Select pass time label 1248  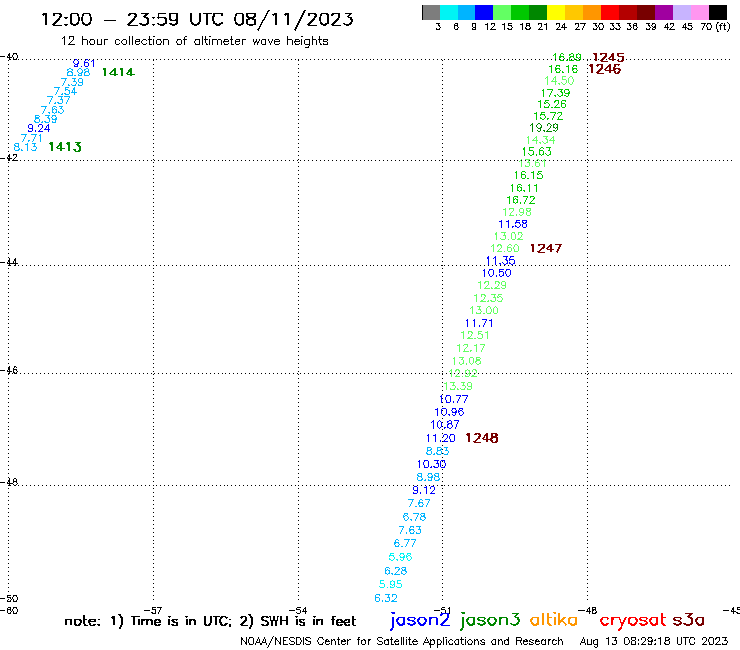(481, 438)
